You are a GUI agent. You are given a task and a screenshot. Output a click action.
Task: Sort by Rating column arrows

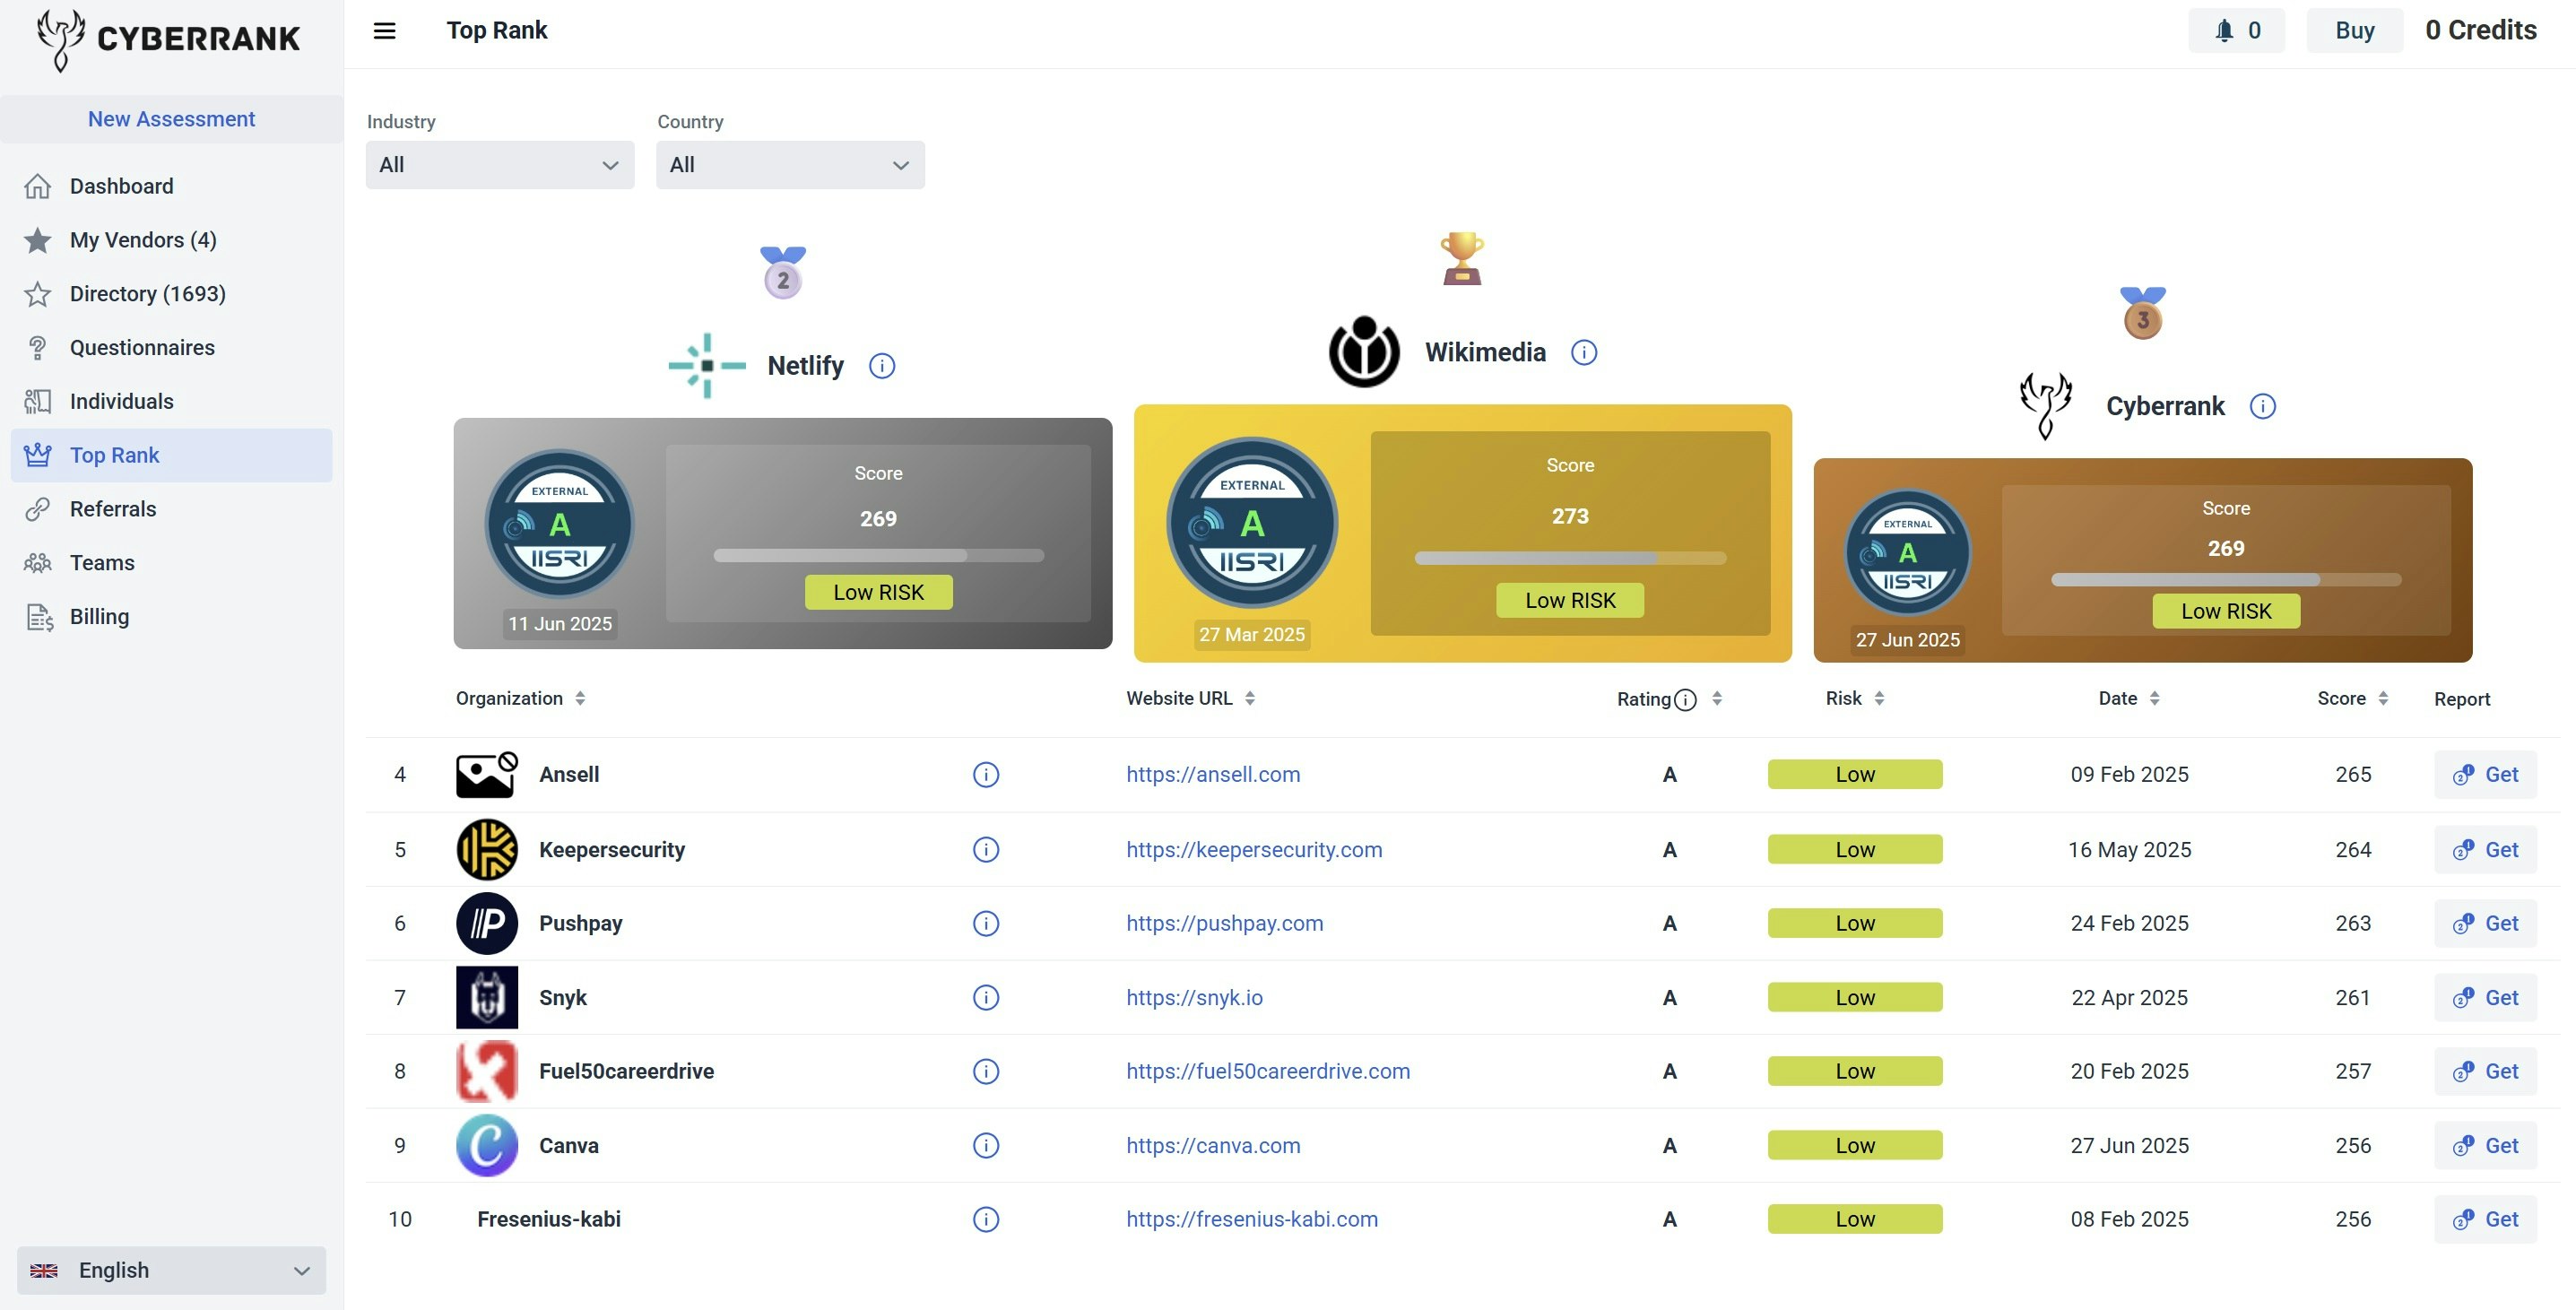point(1717,699)
